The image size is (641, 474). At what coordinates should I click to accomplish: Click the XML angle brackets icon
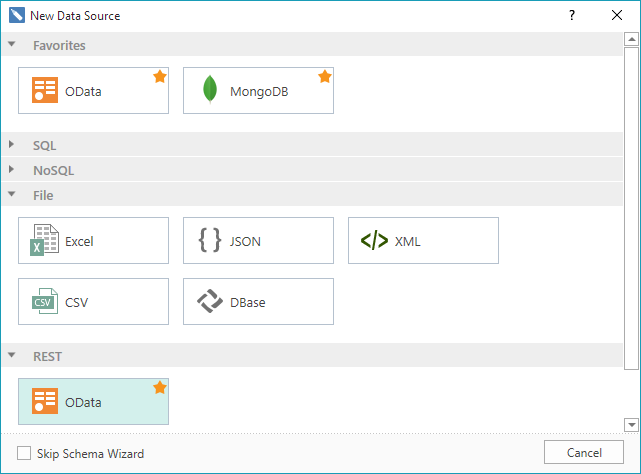tap(374, 240)
